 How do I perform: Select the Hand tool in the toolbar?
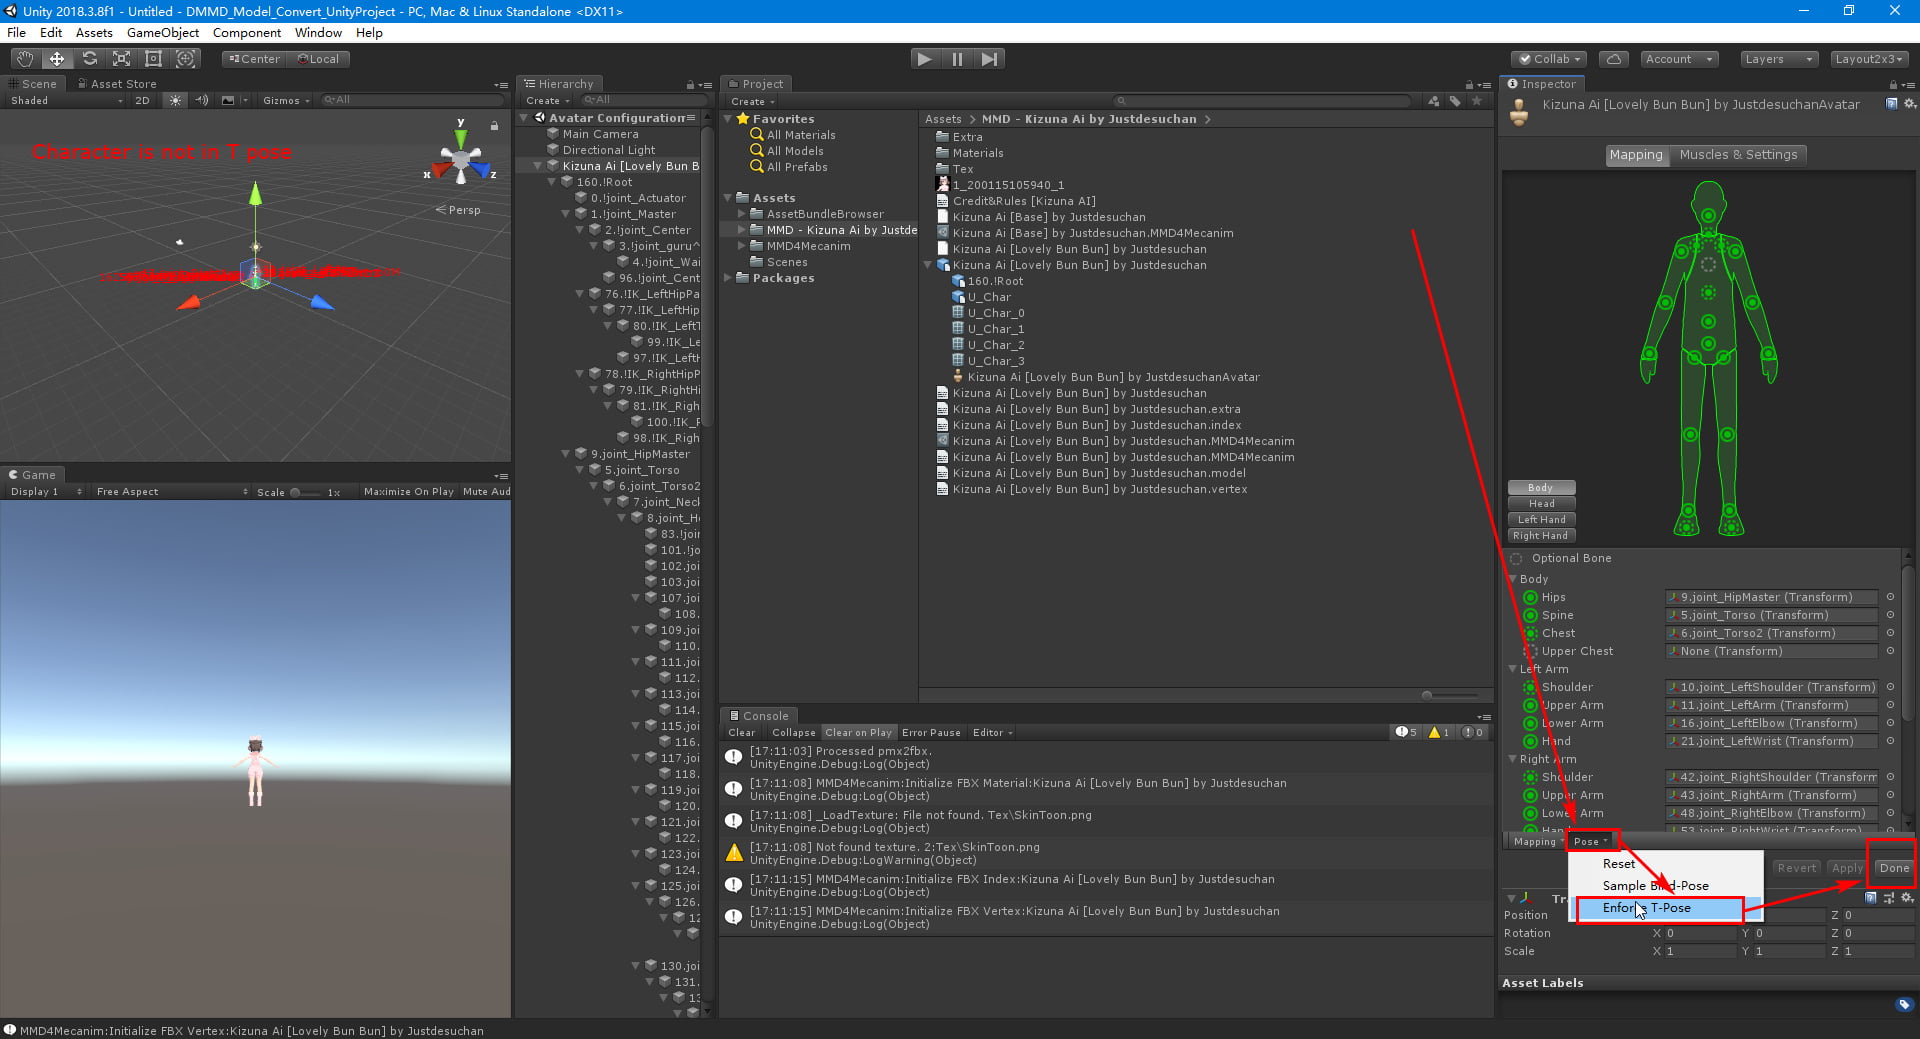pos(23,58)
